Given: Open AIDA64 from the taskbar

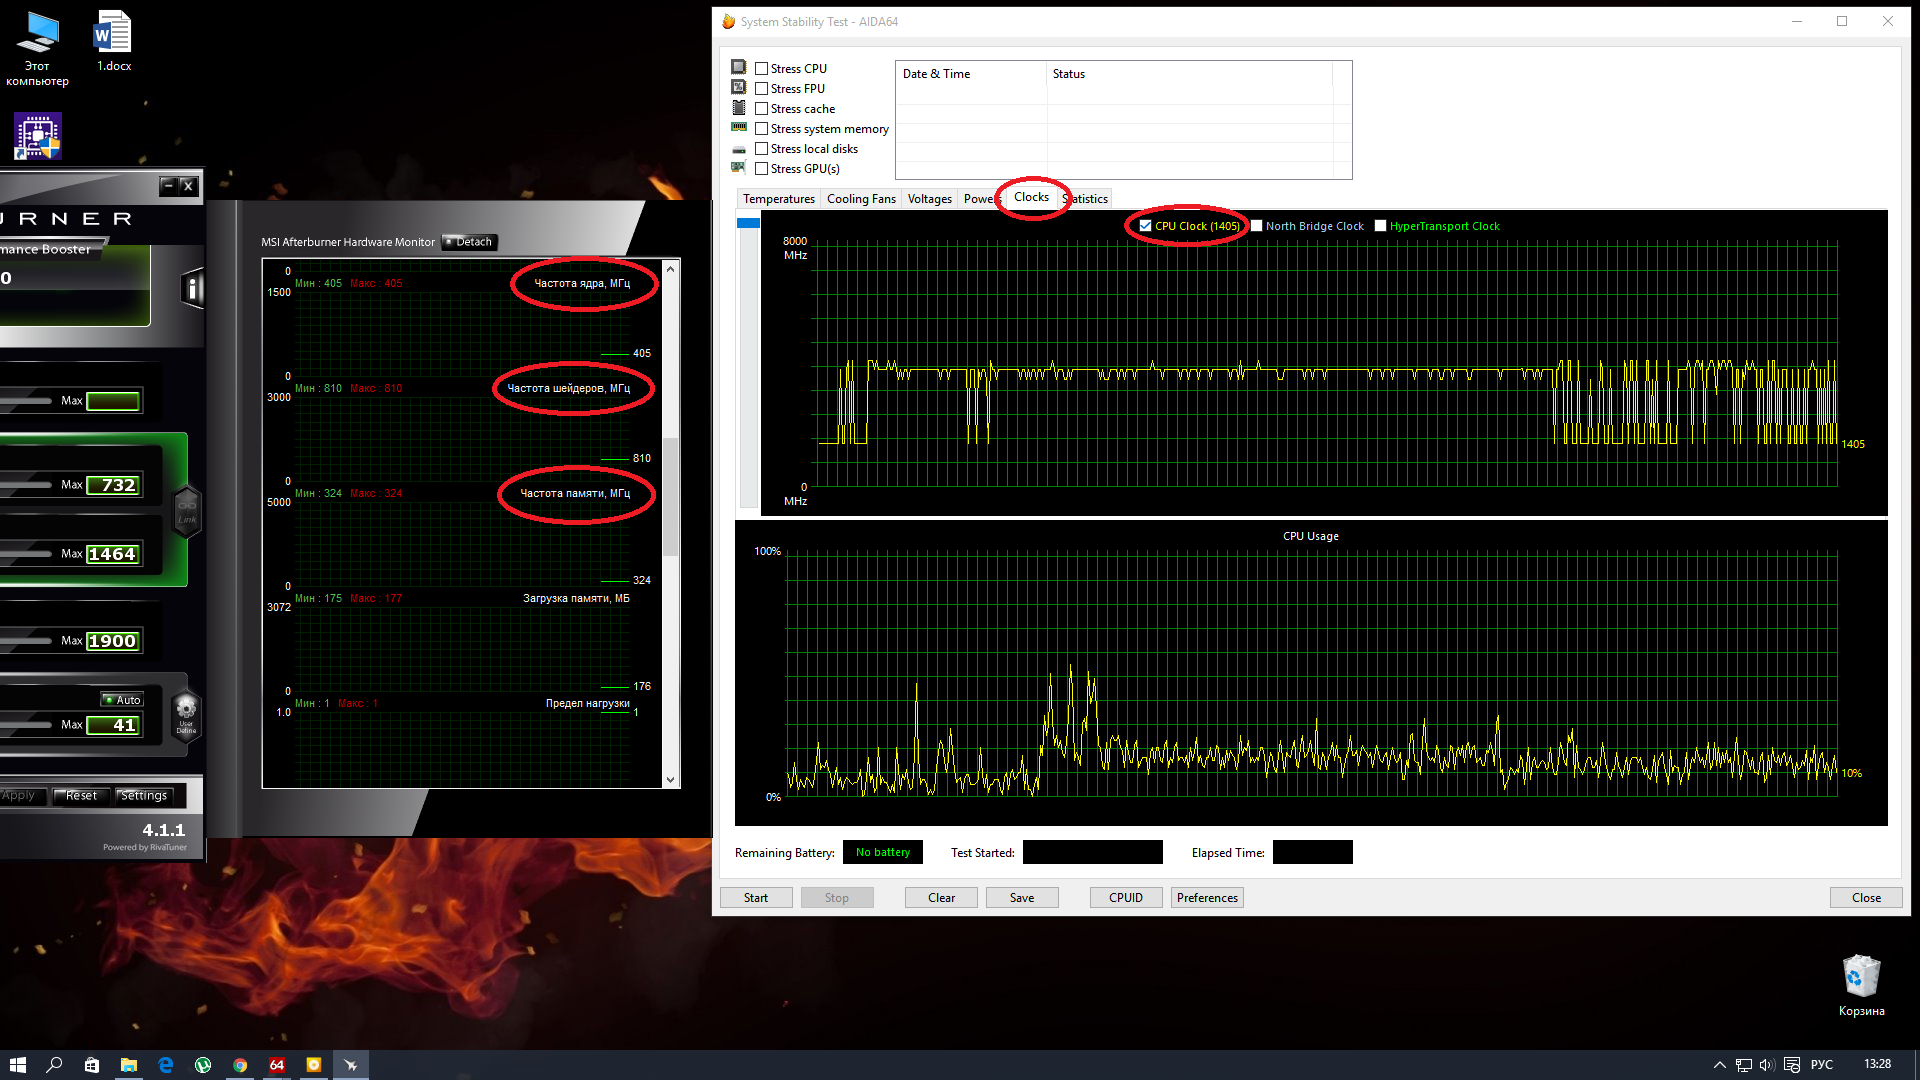Looking at the screenshot, I should (x=277, y=1065).
